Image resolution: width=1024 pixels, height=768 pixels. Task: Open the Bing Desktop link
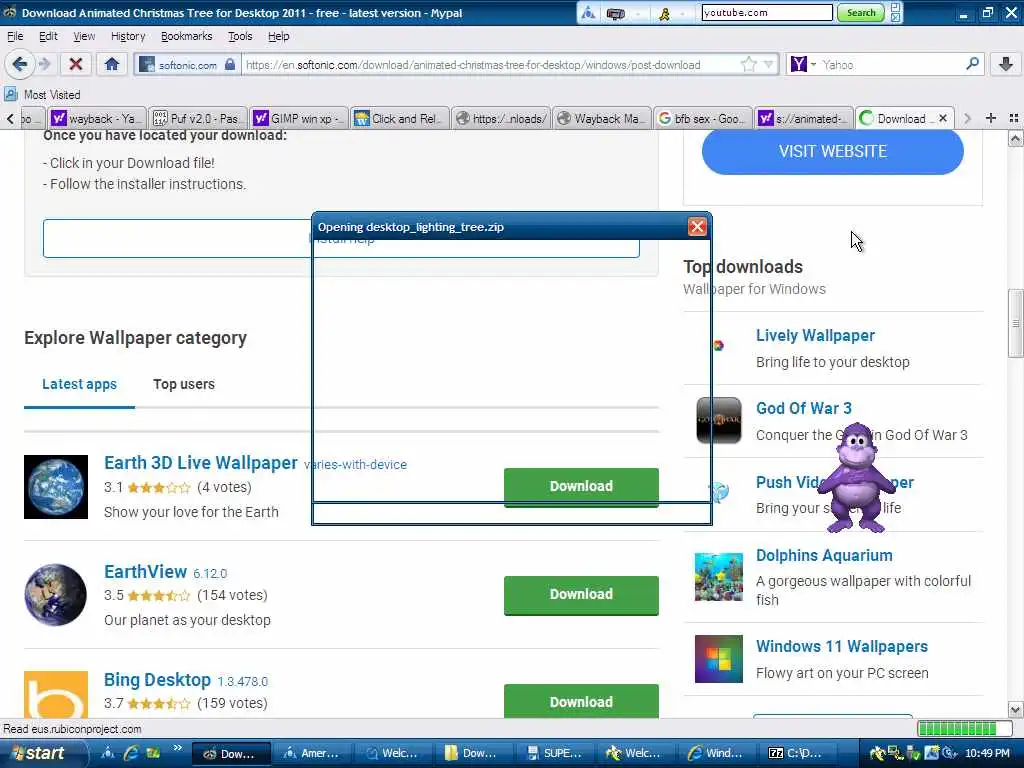[x=157, y=680]
